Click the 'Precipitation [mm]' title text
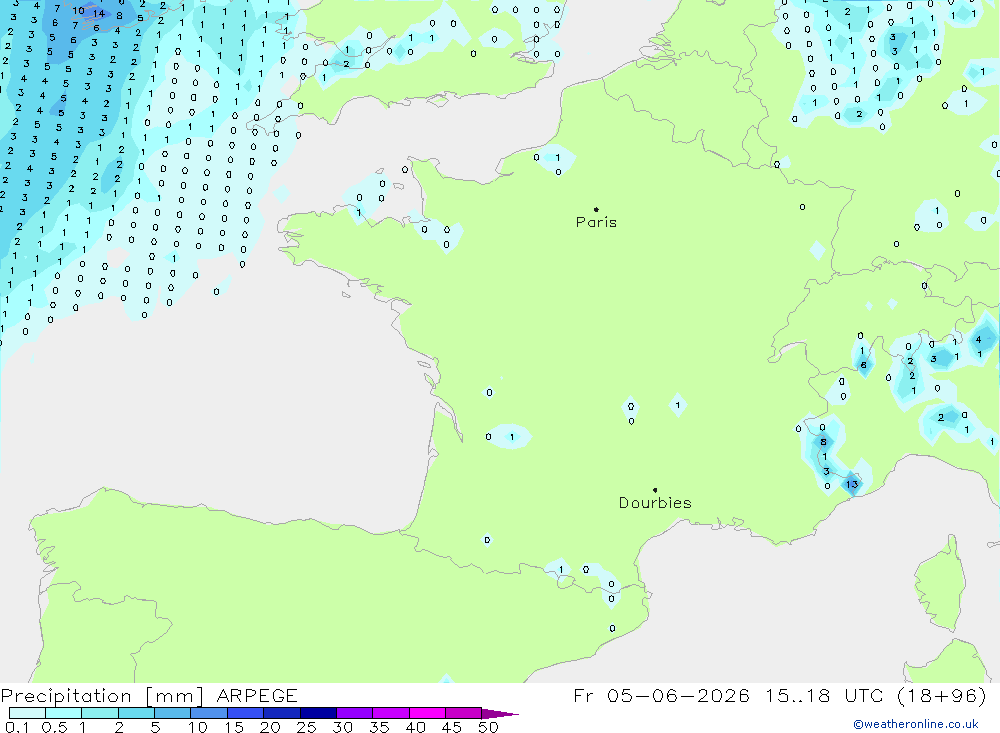This screenshot has height=733, width=1000. coord(102,695)
